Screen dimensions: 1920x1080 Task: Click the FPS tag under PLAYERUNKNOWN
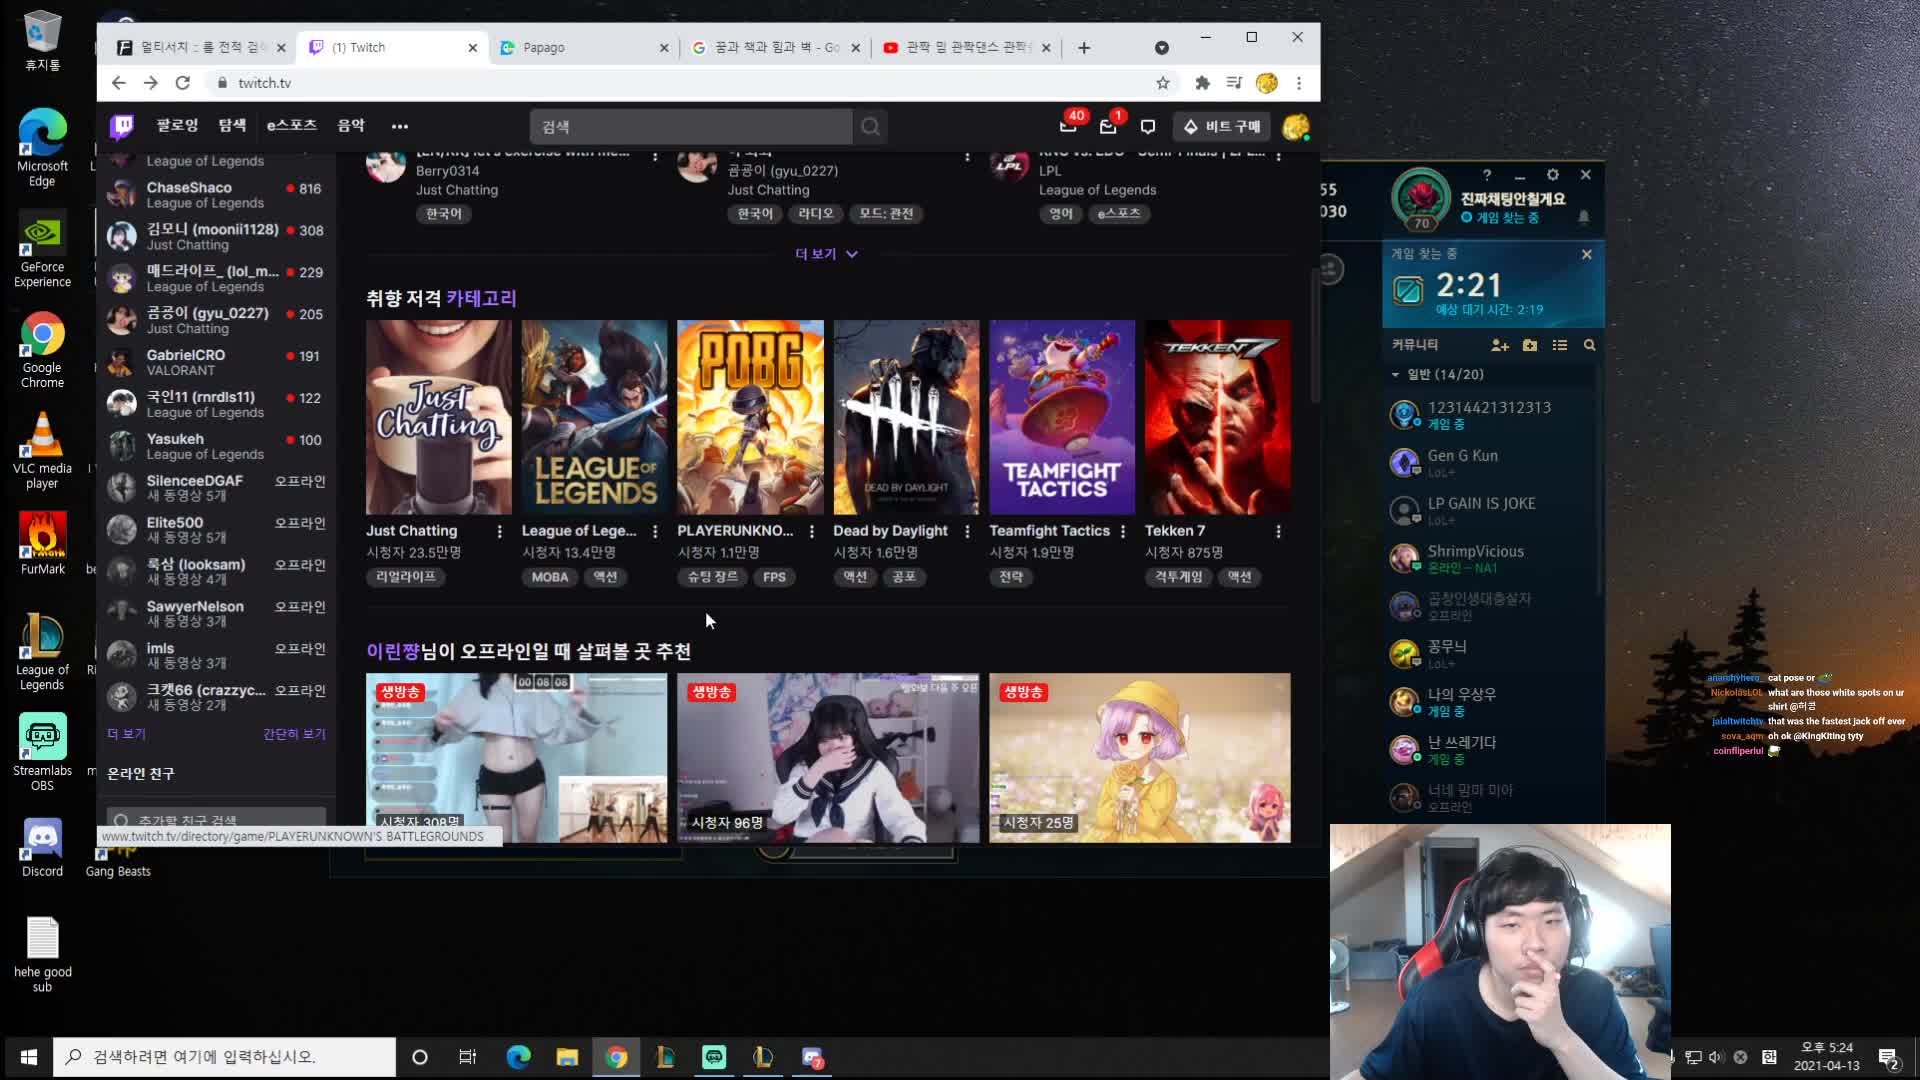click(774, 577)
